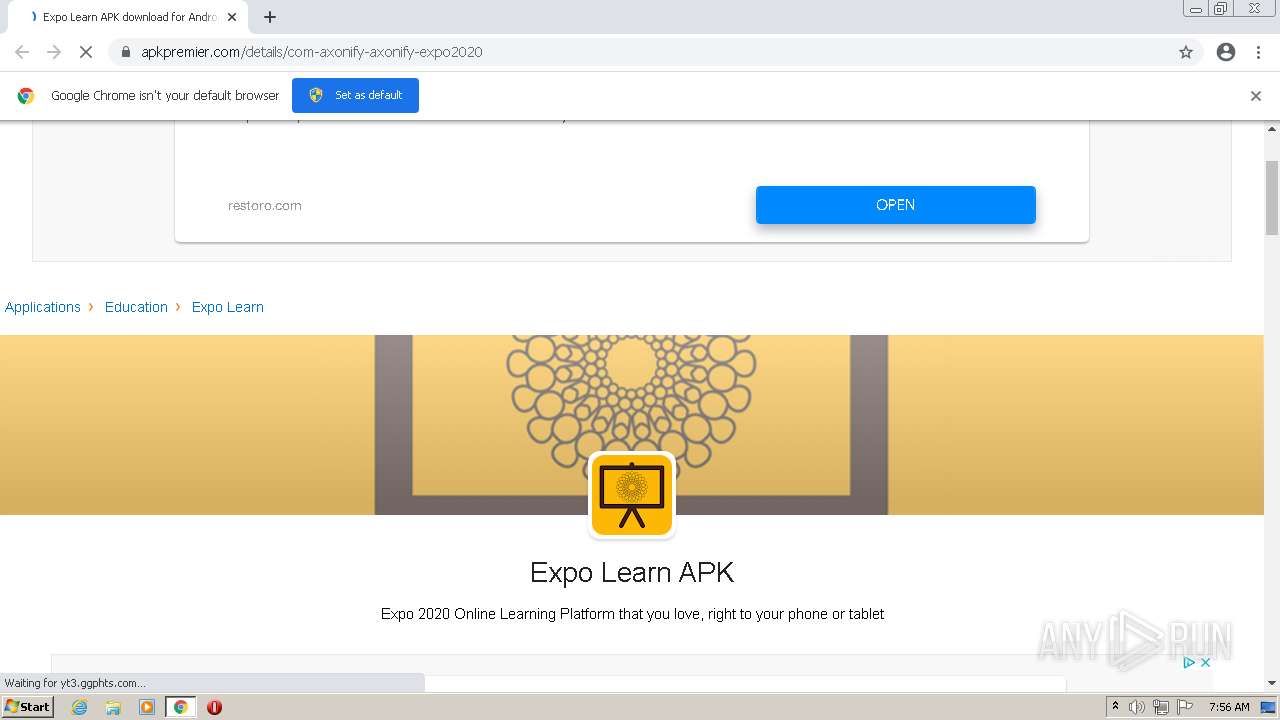The height and width of the screenshot is (720, 1280).
Task: Click the 7:56 AM system clock
Action: point(1229,707)
